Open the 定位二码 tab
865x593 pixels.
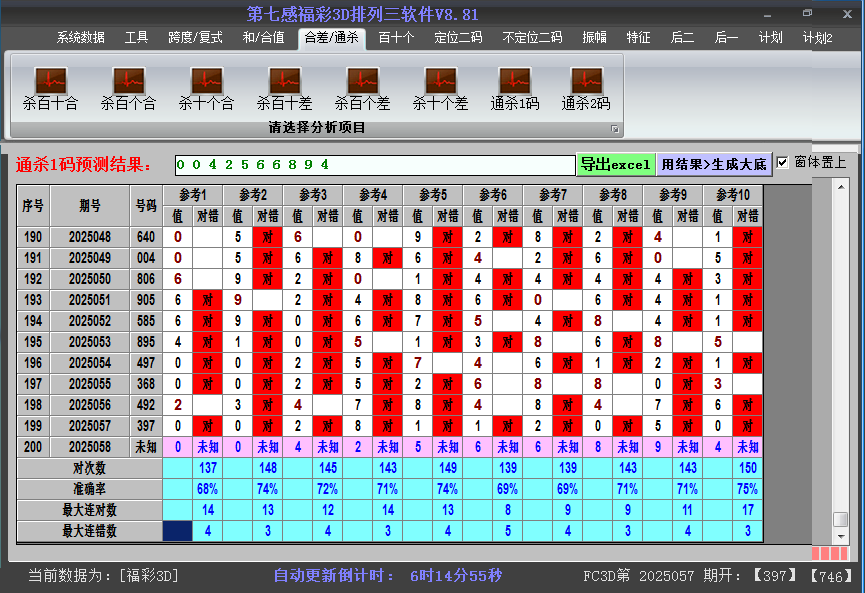point(458,38)
